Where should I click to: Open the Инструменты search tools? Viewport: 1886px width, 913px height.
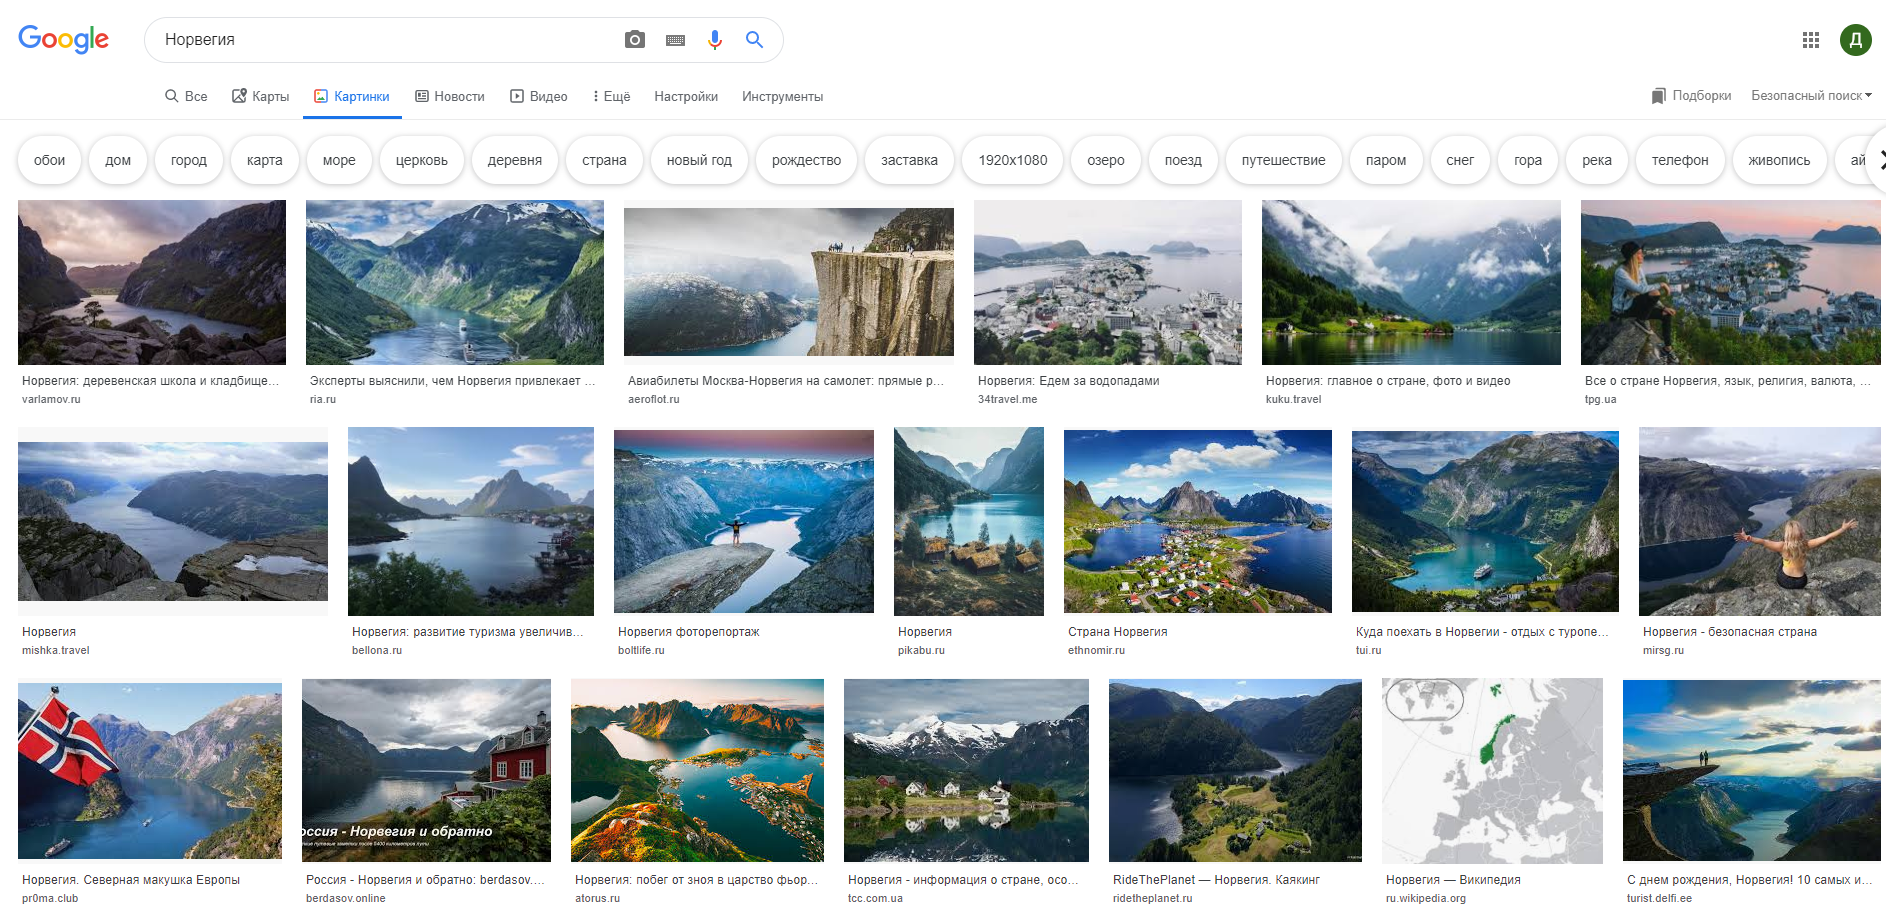tap(782, 97)
